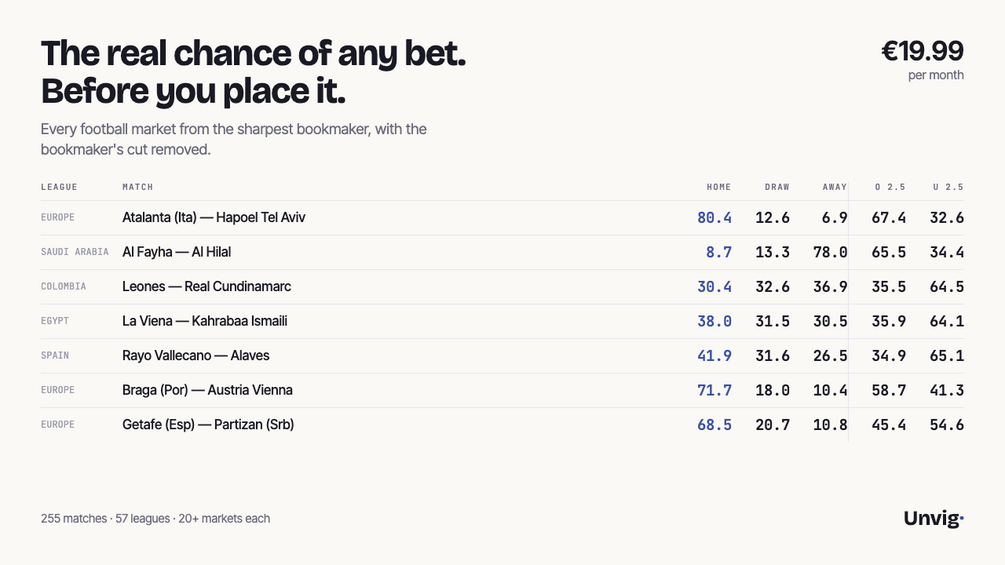Click the HOME column header

pos(718,187)
